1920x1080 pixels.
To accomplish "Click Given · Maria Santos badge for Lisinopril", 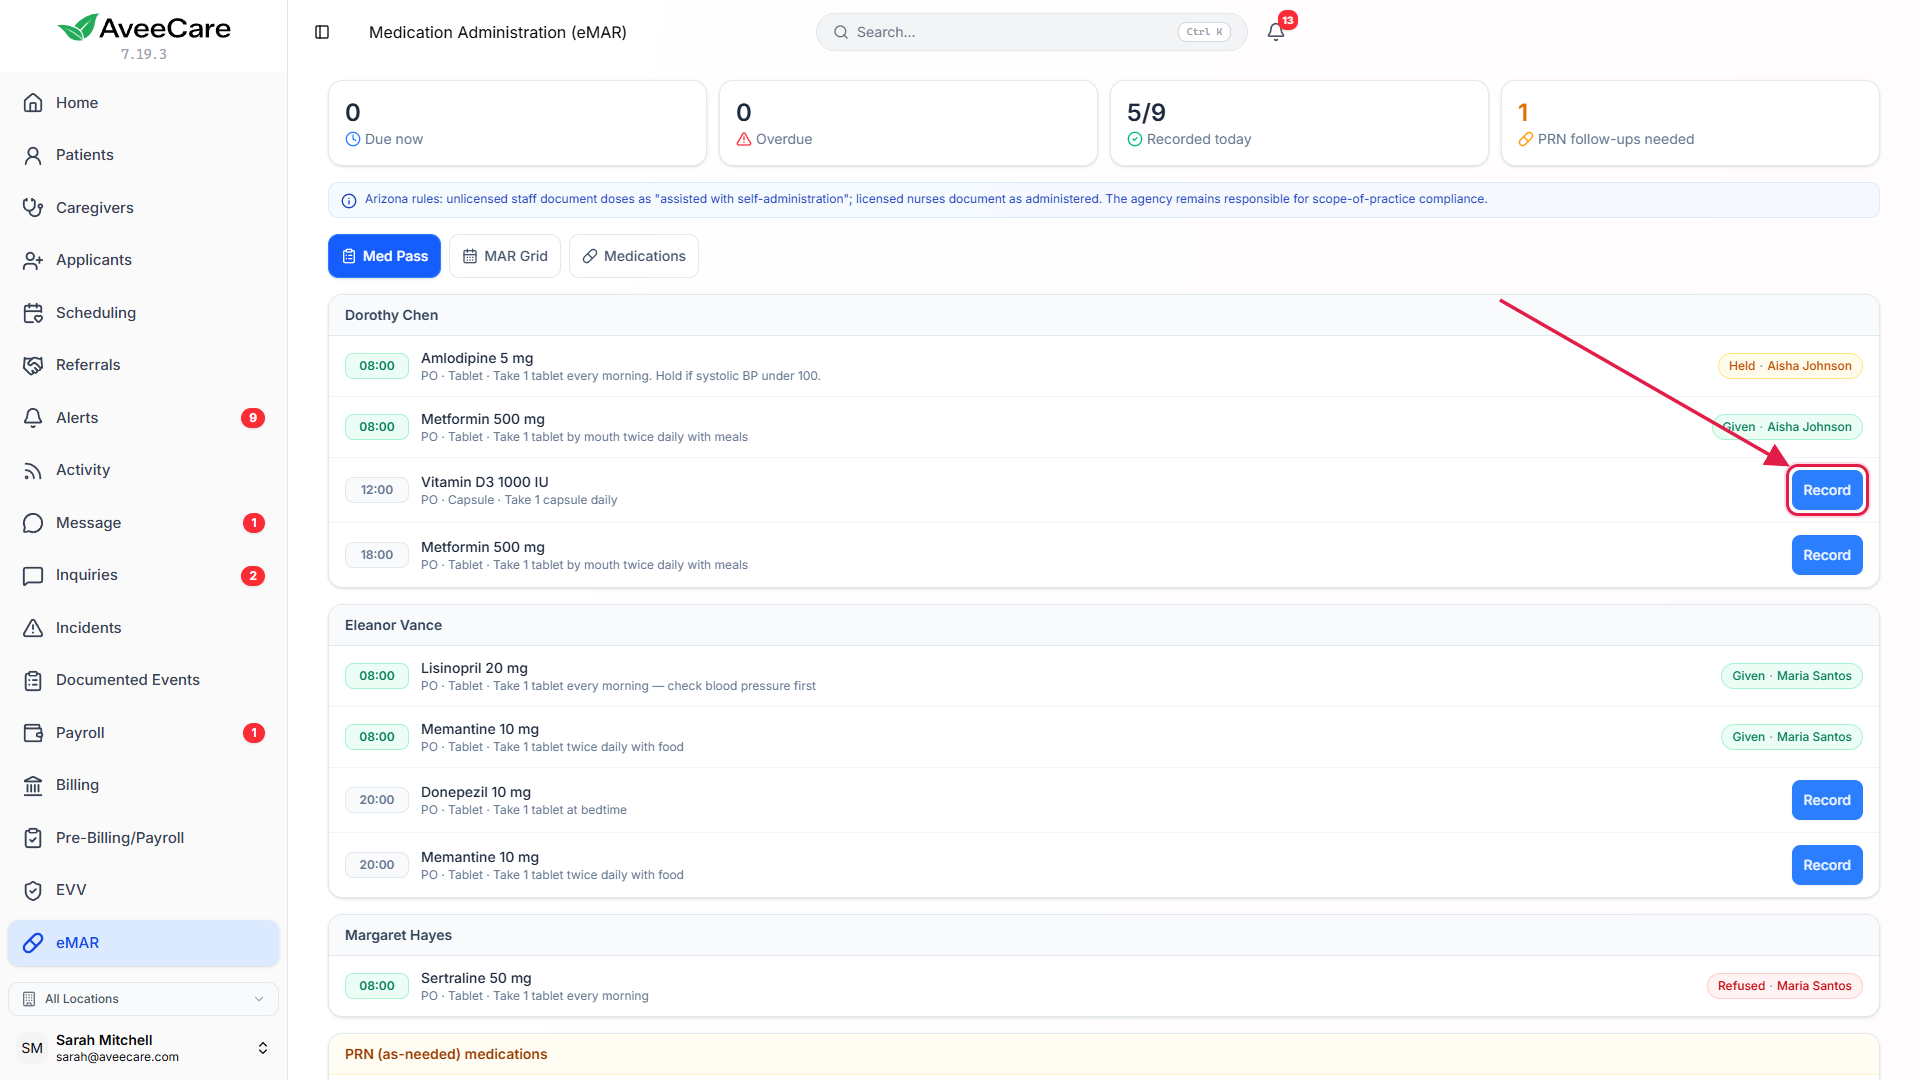I will tap(1791, 676).
